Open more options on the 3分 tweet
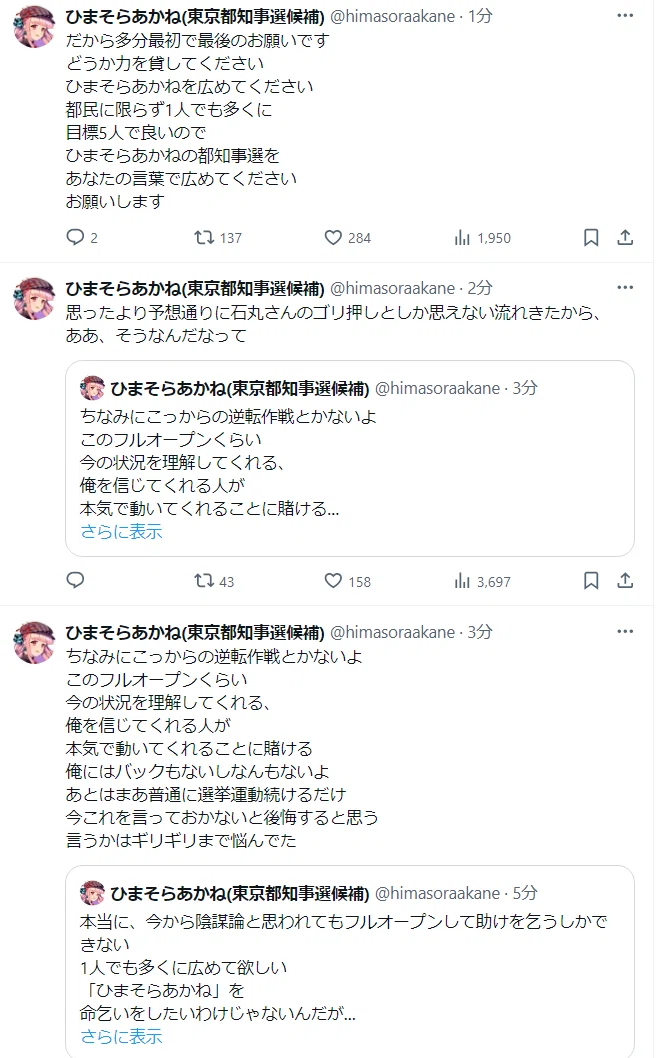The width and height of the screenshot is (660, 1058). coord(626,632)
